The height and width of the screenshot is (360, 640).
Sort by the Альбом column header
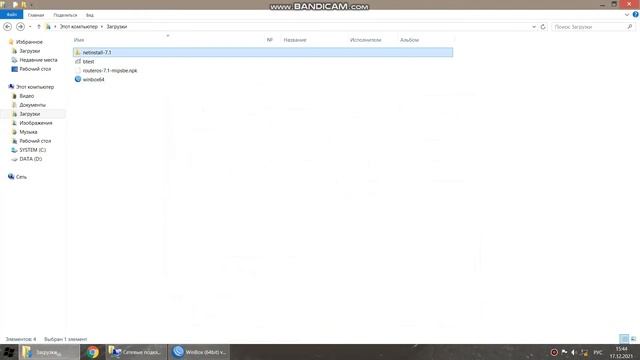tap(409, 40)
